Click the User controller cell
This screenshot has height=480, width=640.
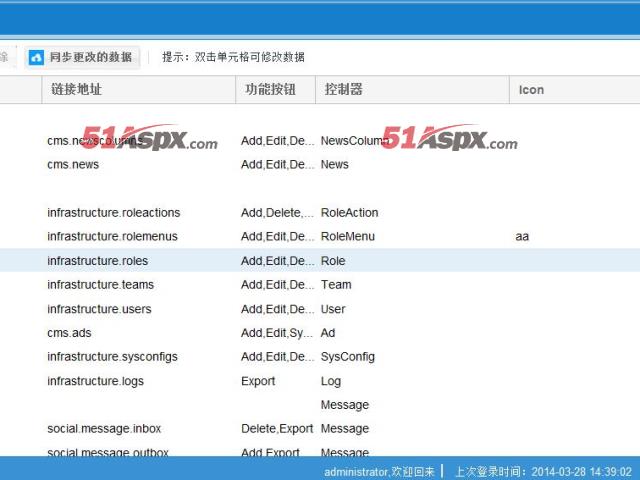coord(333,309)
